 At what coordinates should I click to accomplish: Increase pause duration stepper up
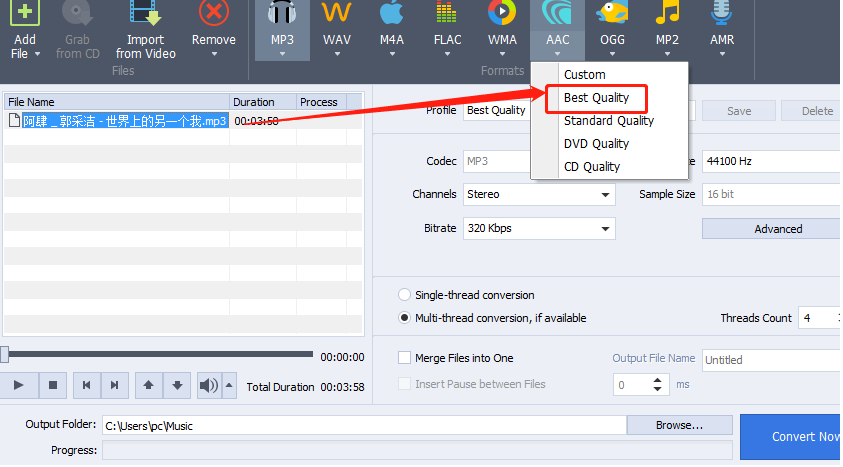[x=658, y=380]
